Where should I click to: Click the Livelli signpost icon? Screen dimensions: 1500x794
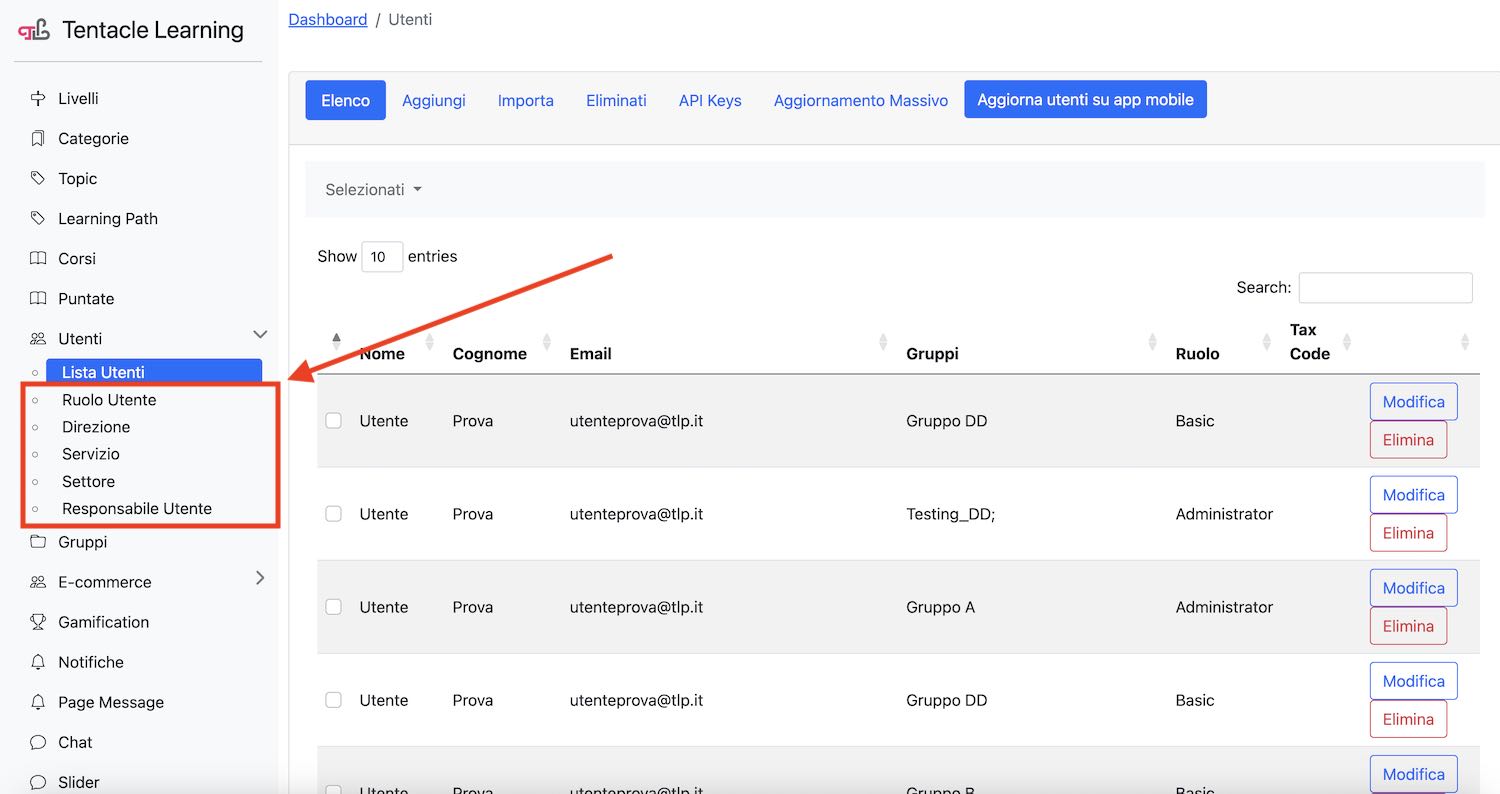38,98
